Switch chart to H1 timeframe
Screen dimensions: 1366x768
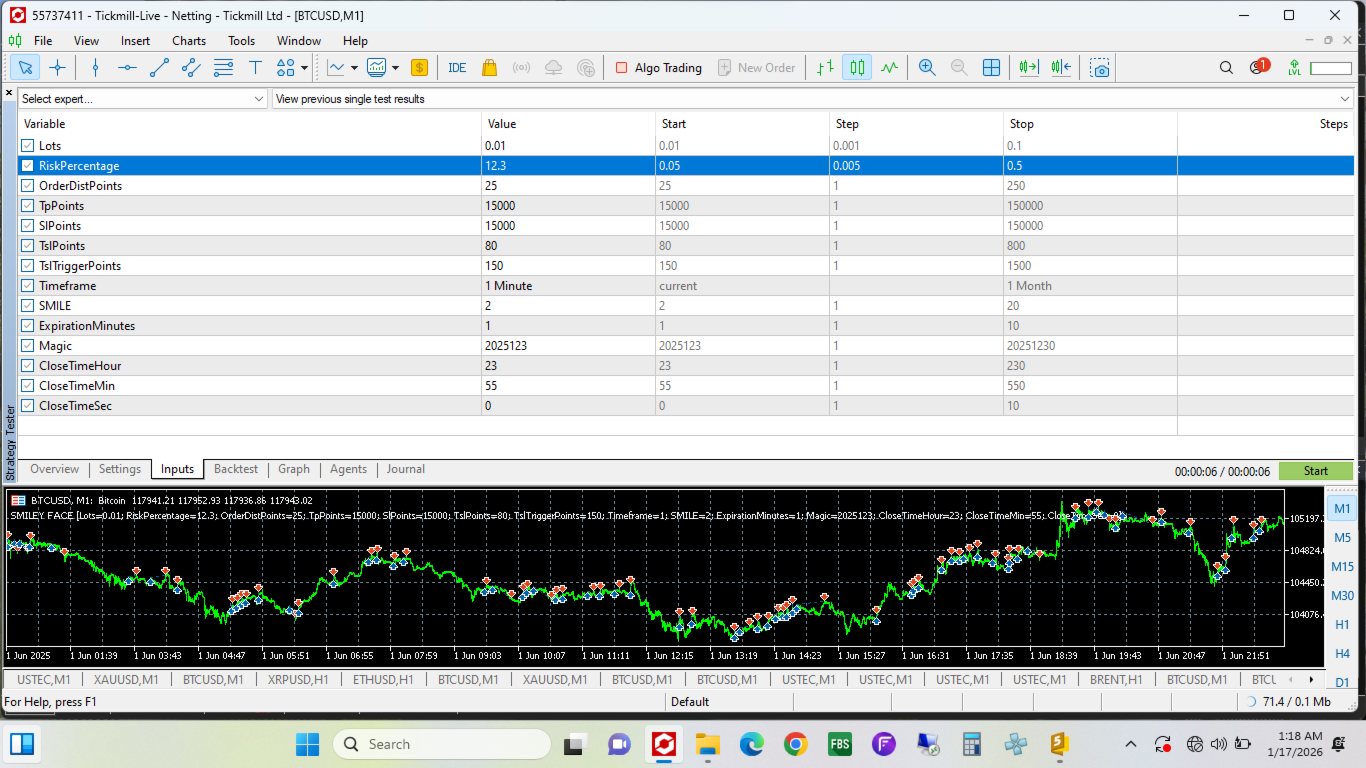[1343, 624]
